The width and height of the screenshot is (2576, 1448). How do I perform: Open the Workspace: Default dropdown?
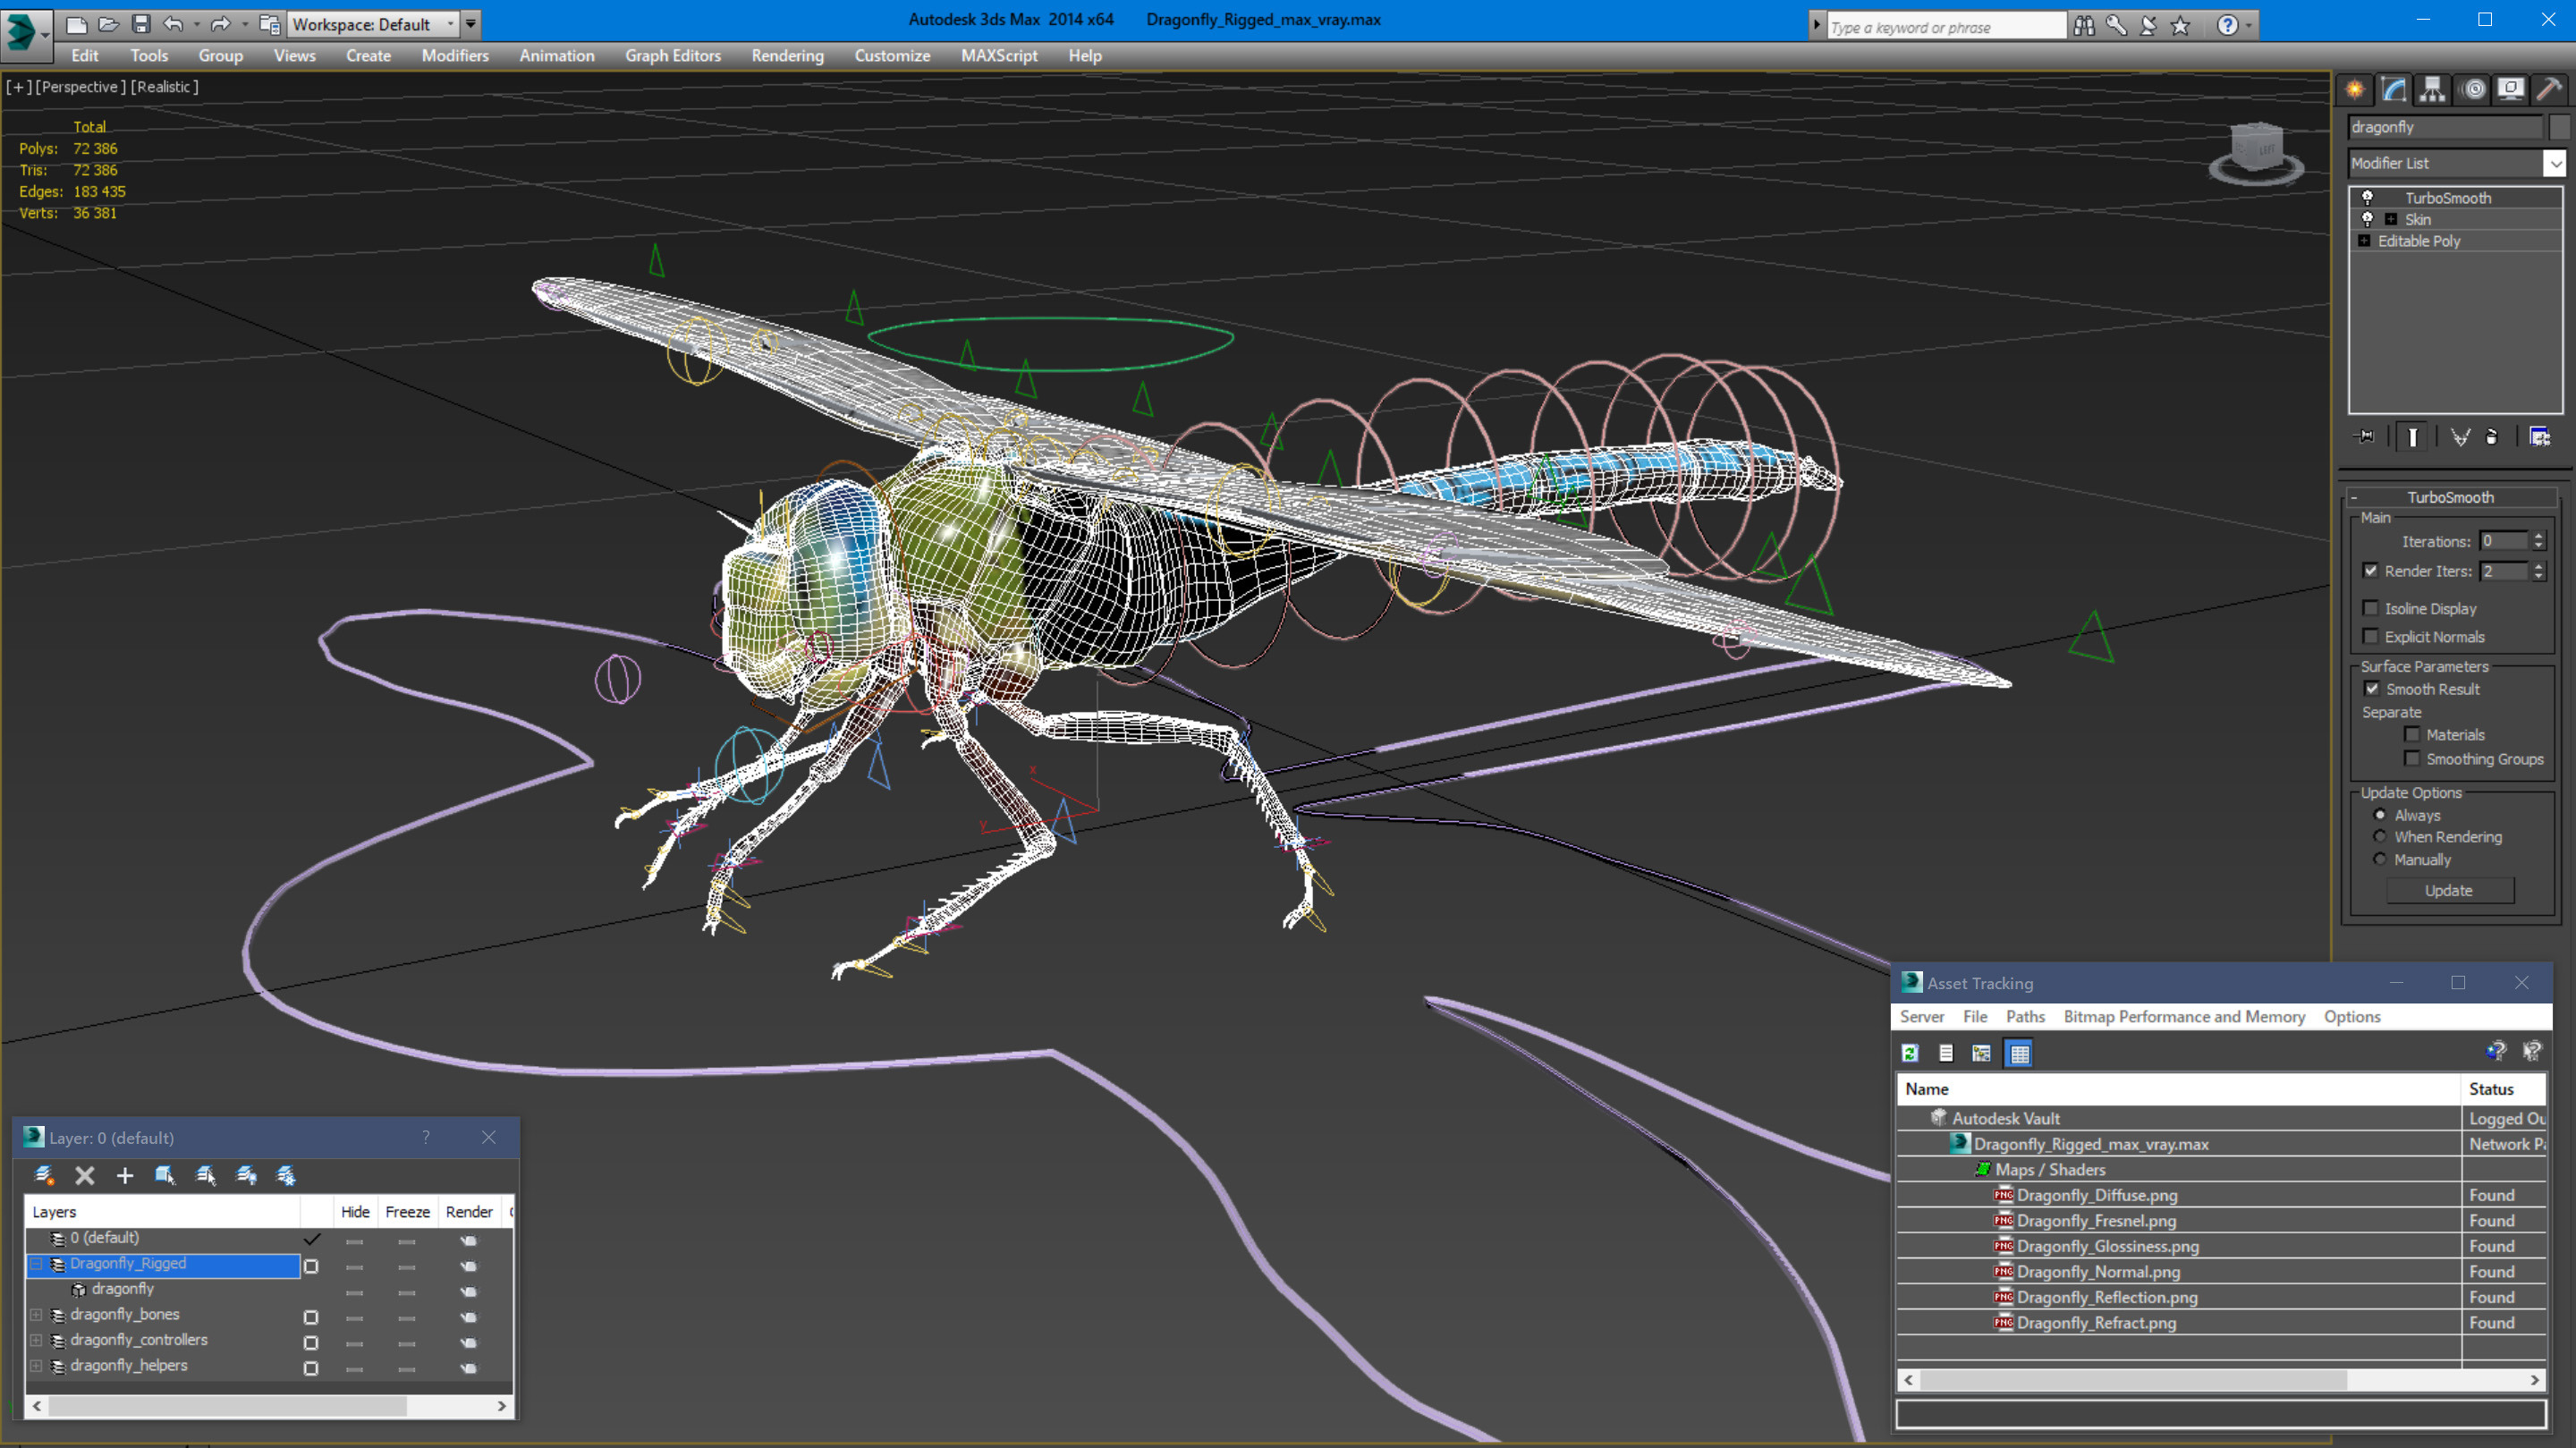pos(373,24)
